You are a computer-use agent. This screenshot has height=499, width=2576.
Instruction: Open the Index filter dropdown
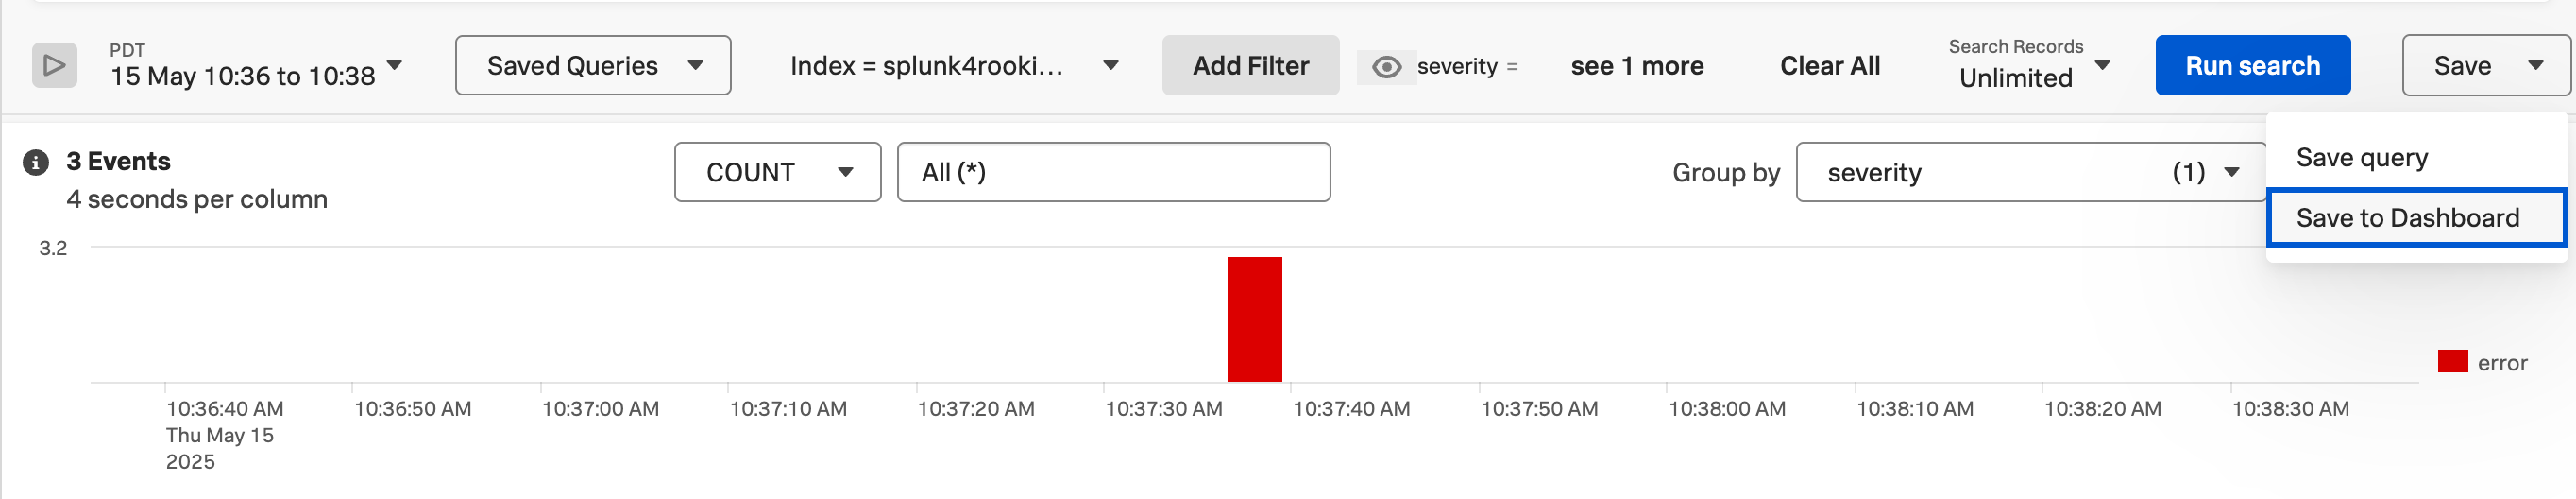(x=953, y=66)
